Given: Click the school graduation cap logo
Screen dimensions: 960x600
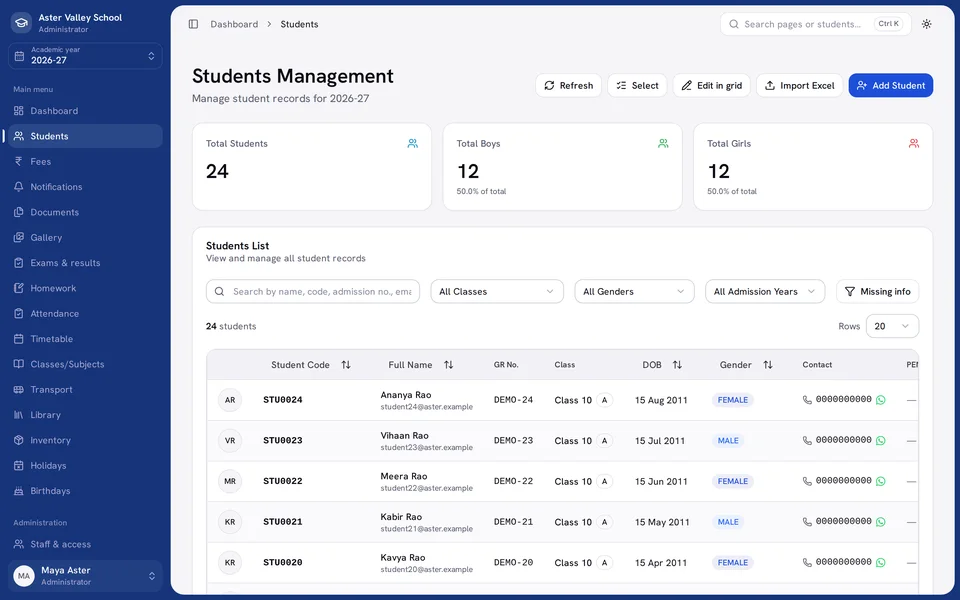Looking at the screenshot, I should point(21,23).
